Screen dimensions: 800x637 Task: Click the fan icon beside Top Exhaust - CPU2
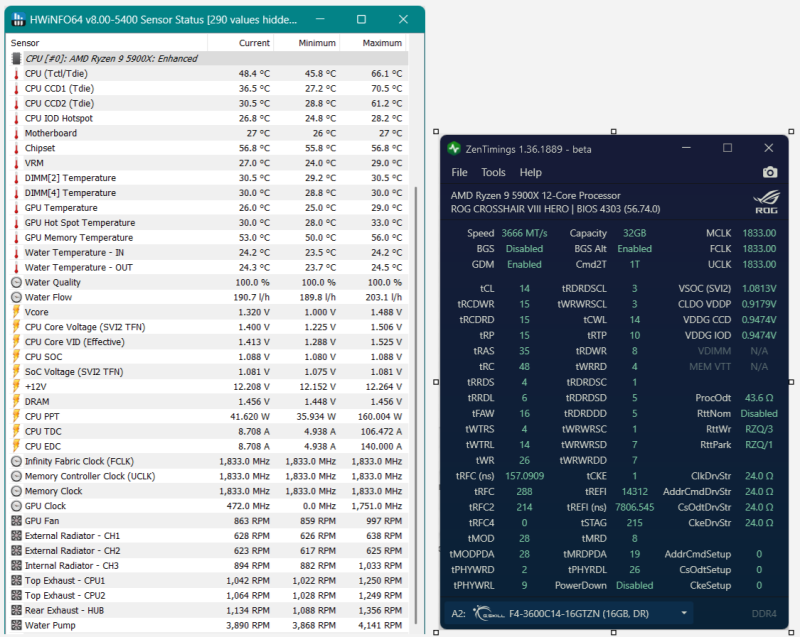point(16,596)
